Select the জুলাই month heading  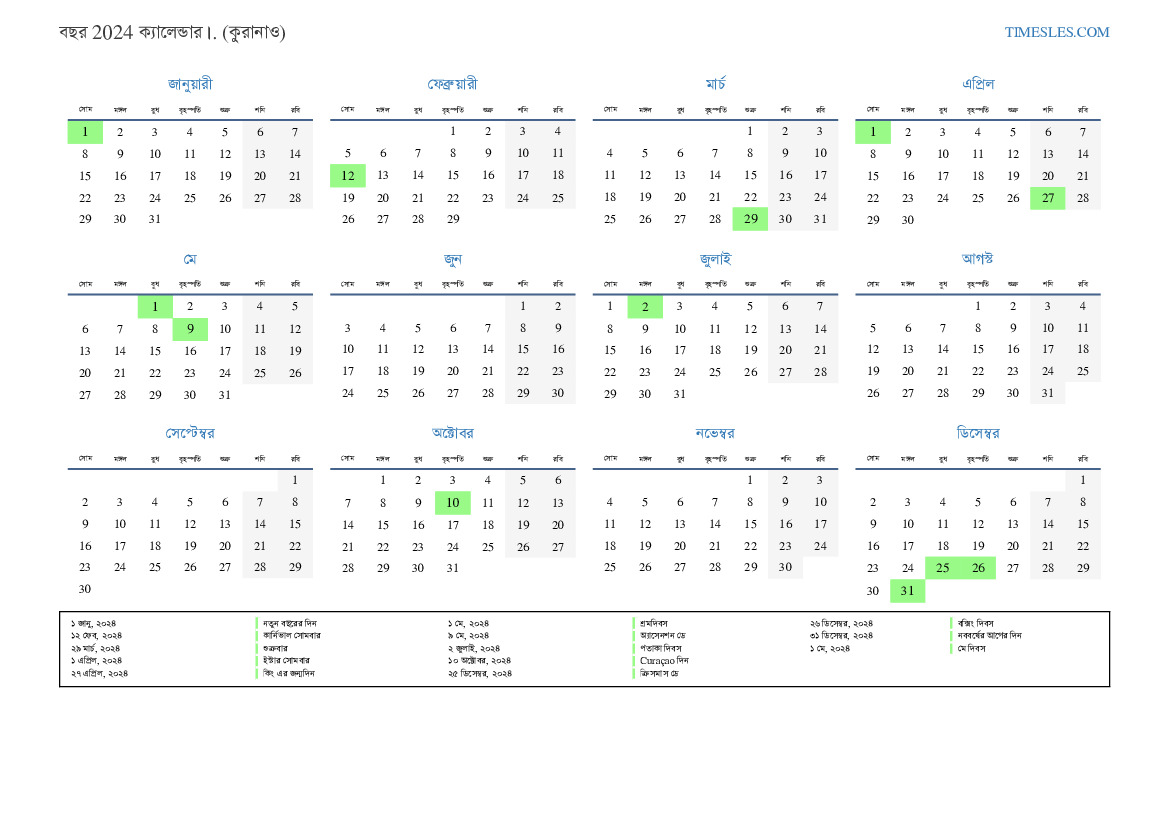pyautogui.click(x=715, y=259)
